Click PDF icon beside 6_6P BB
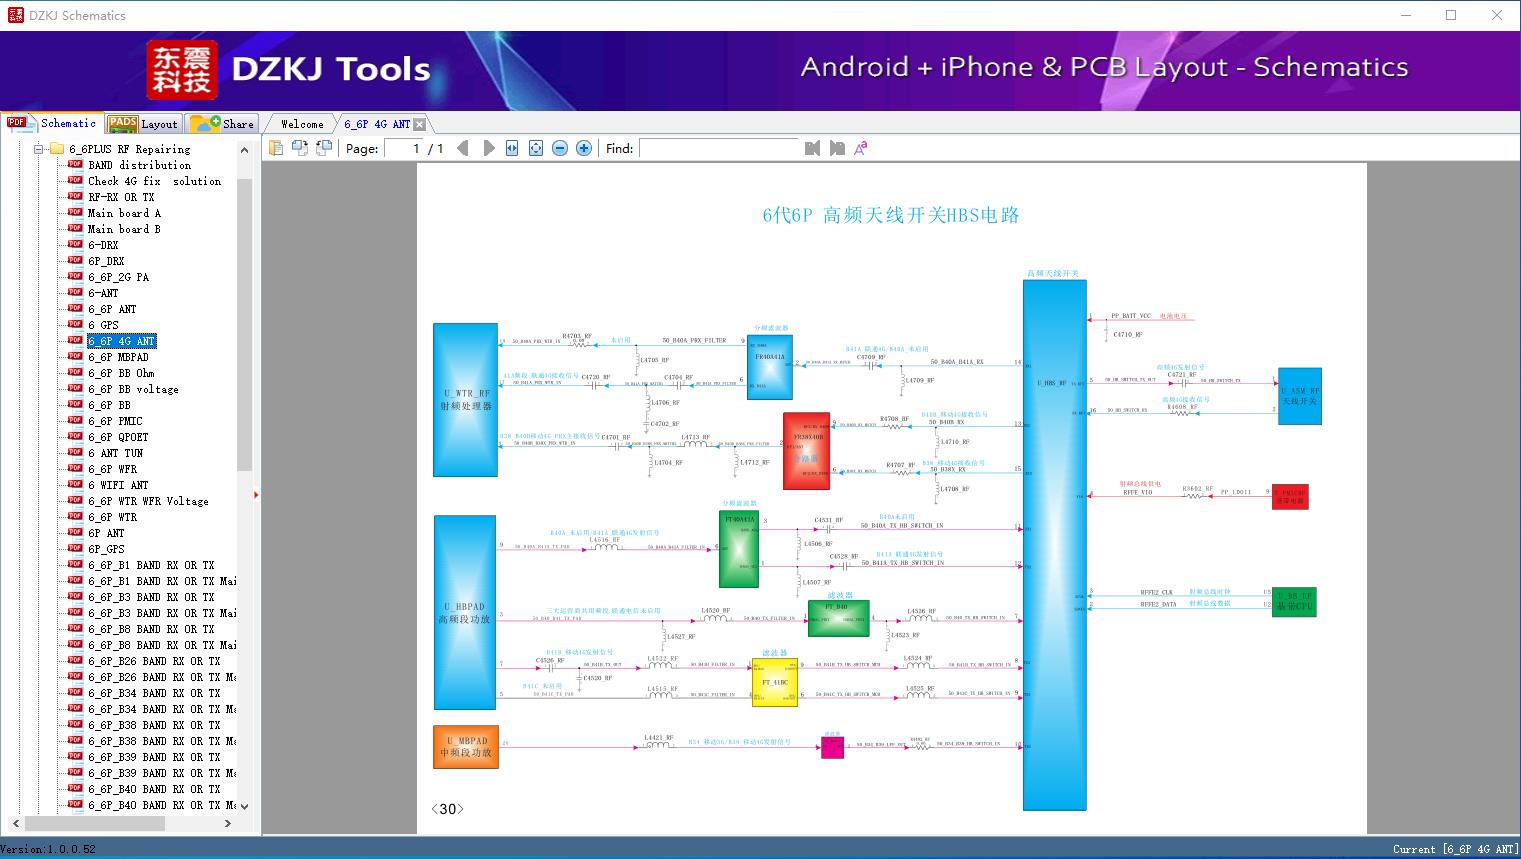This screenshot has height=859, width=1521. (x=75, y=404)
